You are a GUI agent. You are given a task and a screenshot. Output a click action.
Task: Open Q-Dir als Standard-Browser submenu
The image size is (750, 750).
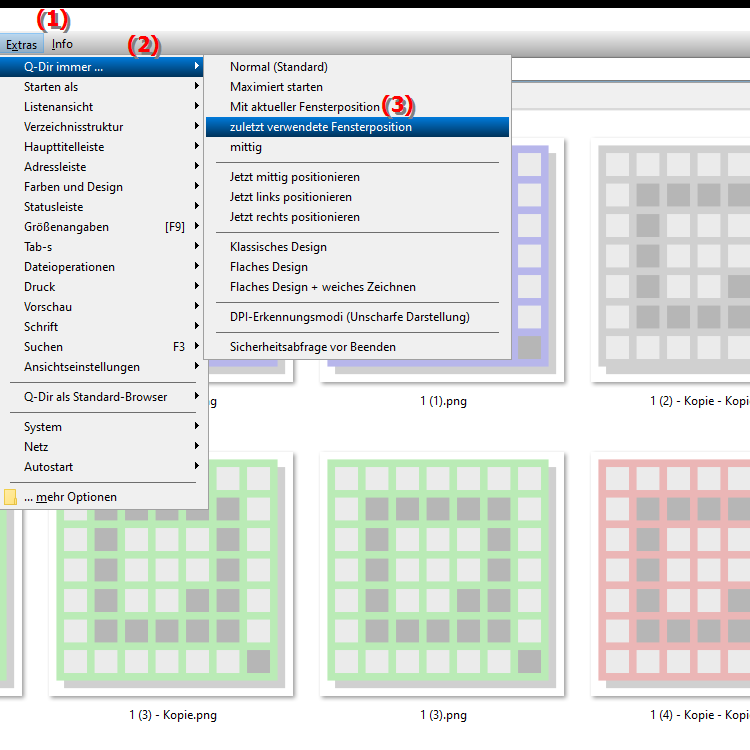[x=101, y=397]
